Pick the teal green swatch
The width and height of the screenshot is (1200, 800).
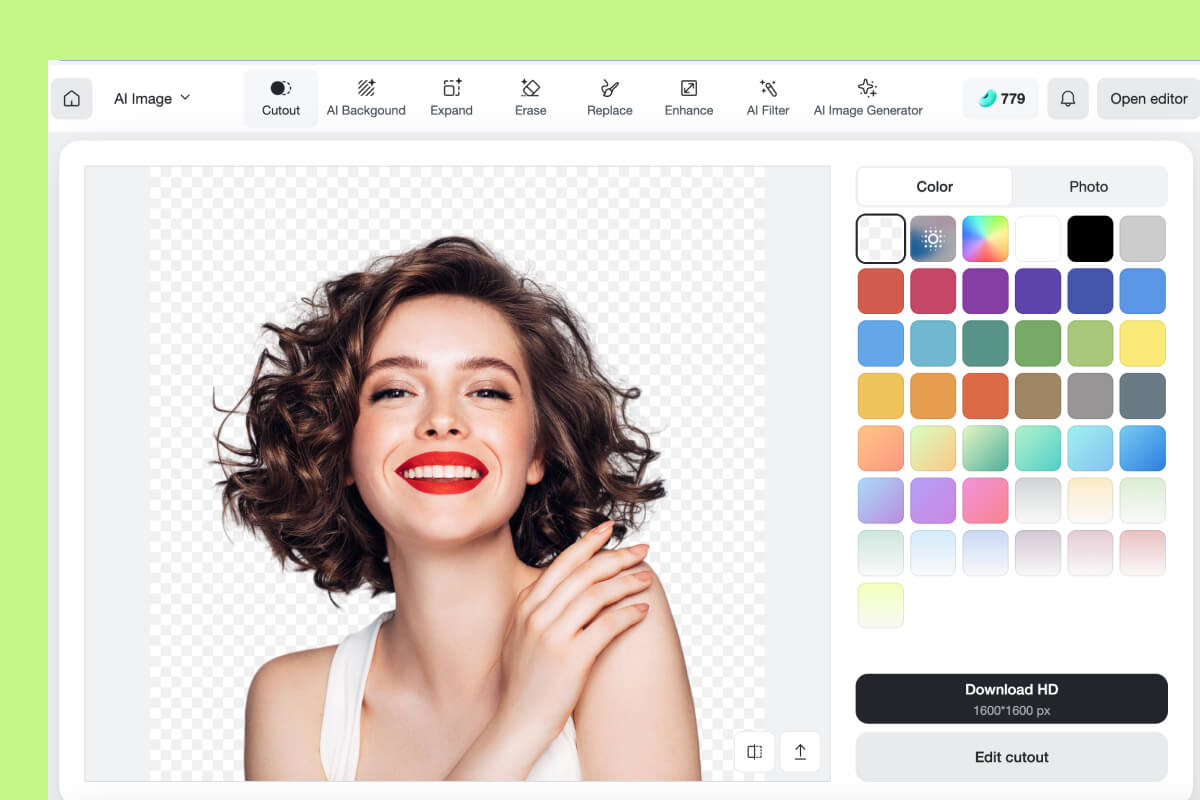[986, 344]
